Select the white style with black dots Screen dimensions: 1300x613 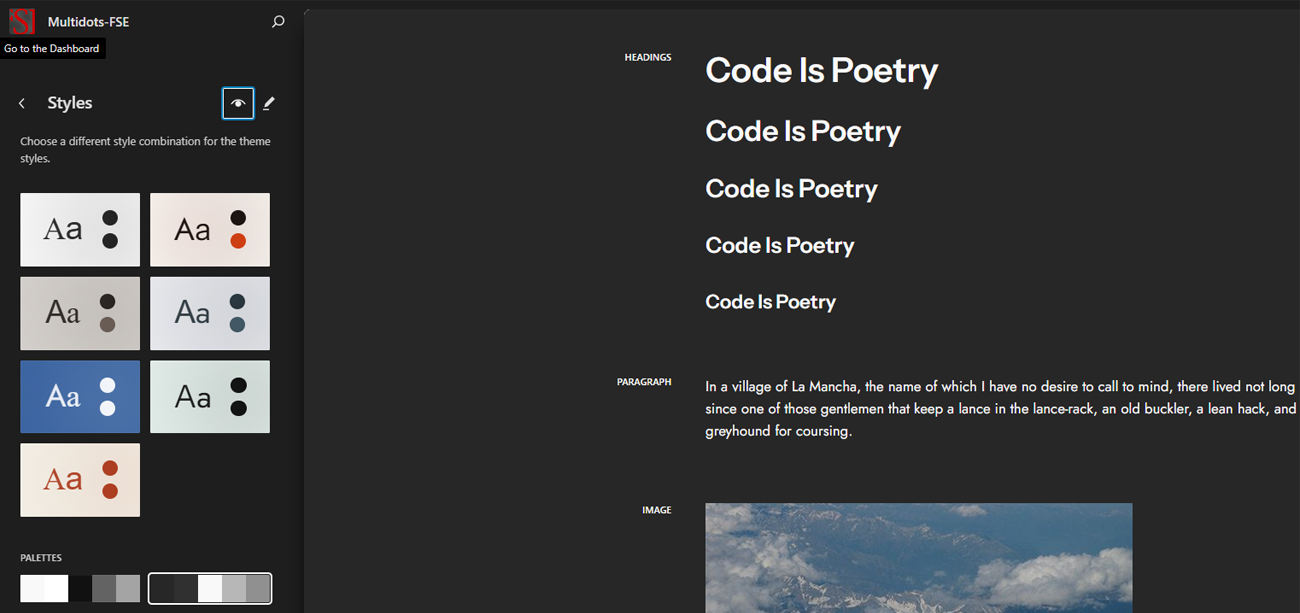[80, 230]
